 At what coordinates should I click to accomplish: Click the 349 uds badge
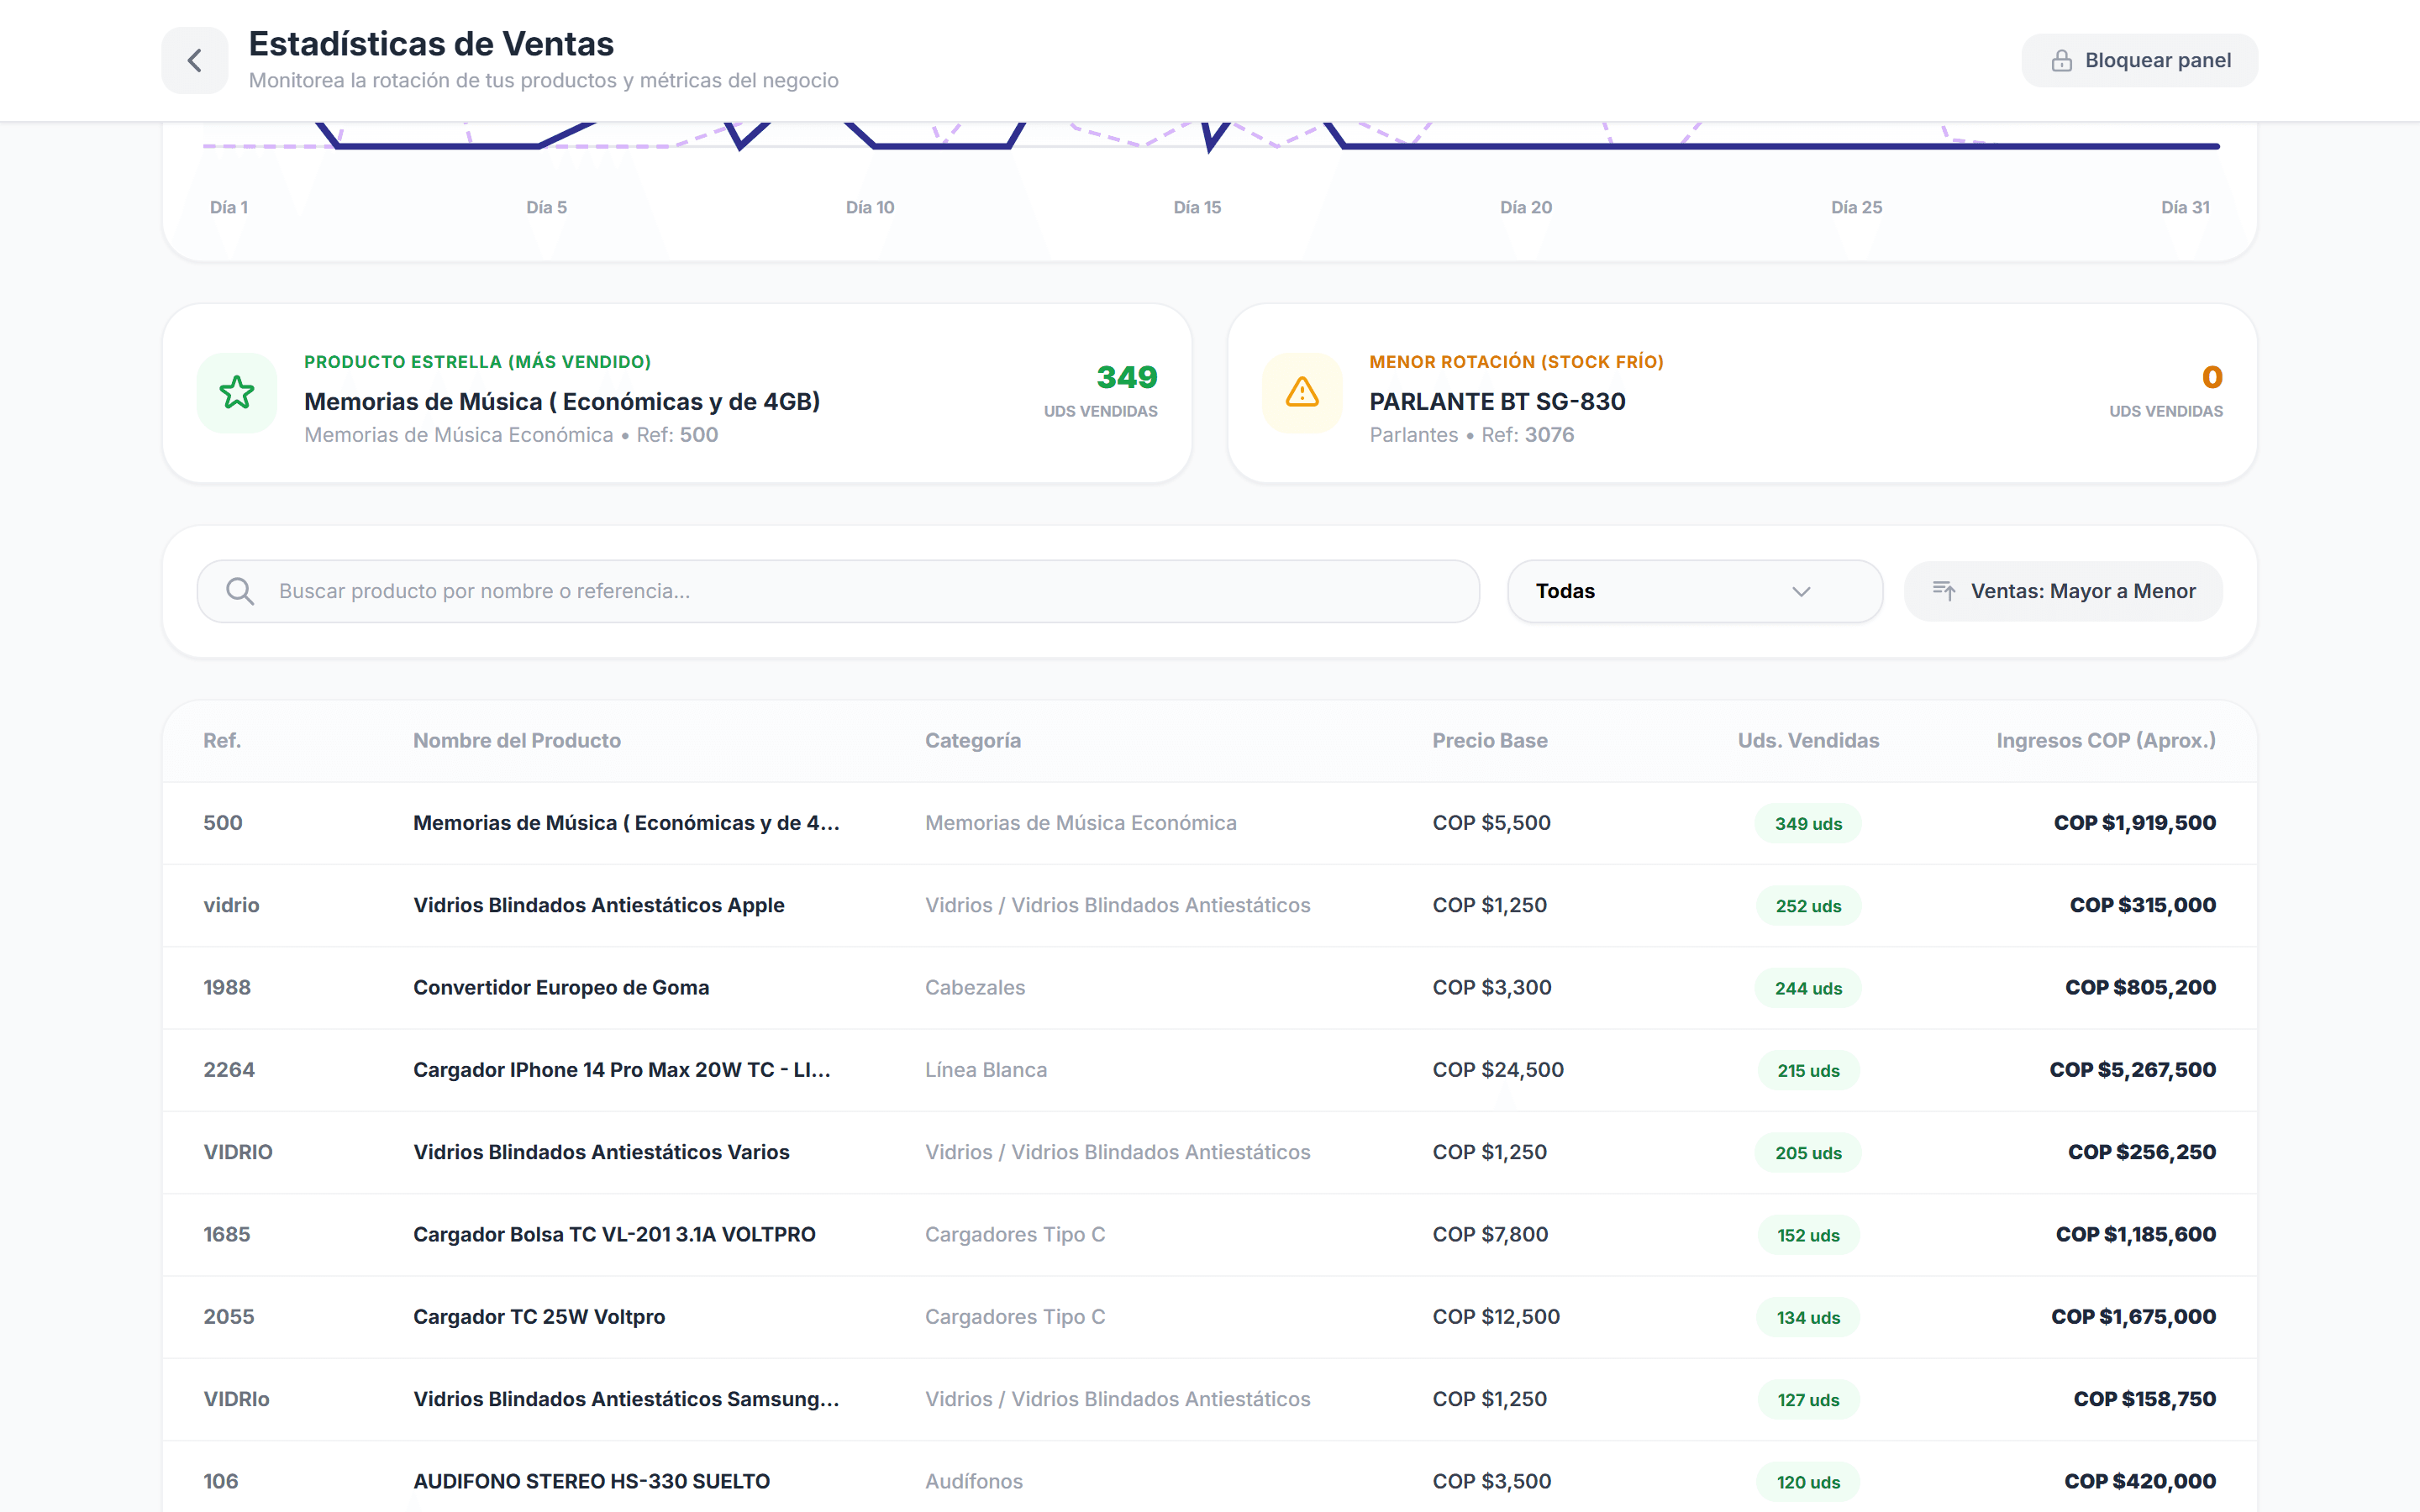point(1808,824)
